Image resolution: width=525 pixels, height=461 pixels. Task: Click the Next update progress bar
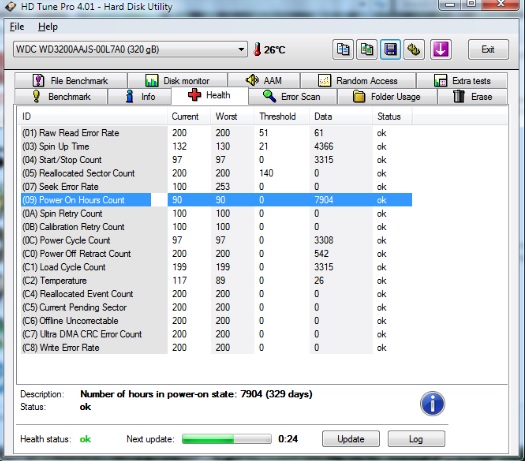(227, 439)
